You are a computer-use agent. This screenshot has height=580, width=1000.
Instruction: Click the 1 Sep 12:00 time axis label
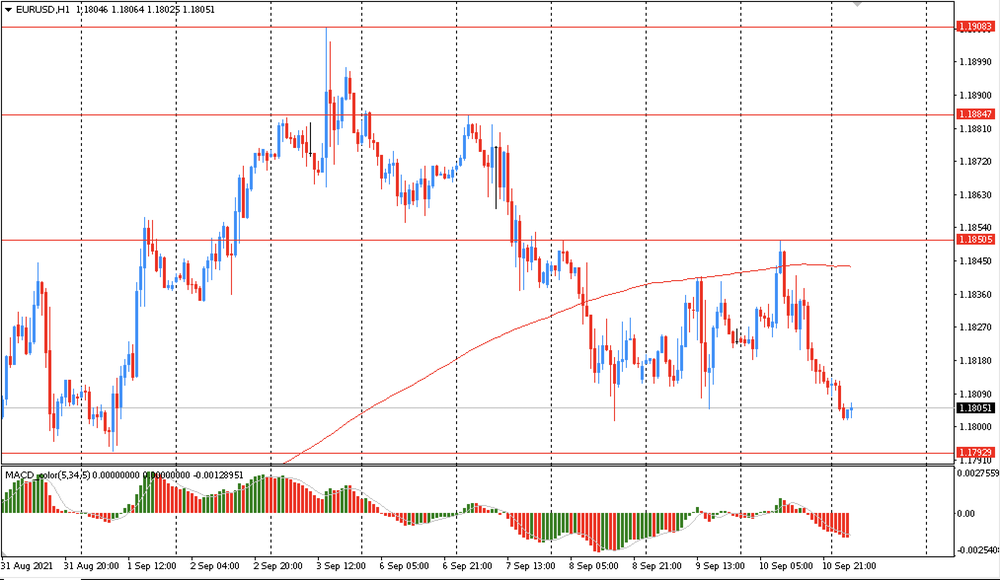click(x=152, y=566)
